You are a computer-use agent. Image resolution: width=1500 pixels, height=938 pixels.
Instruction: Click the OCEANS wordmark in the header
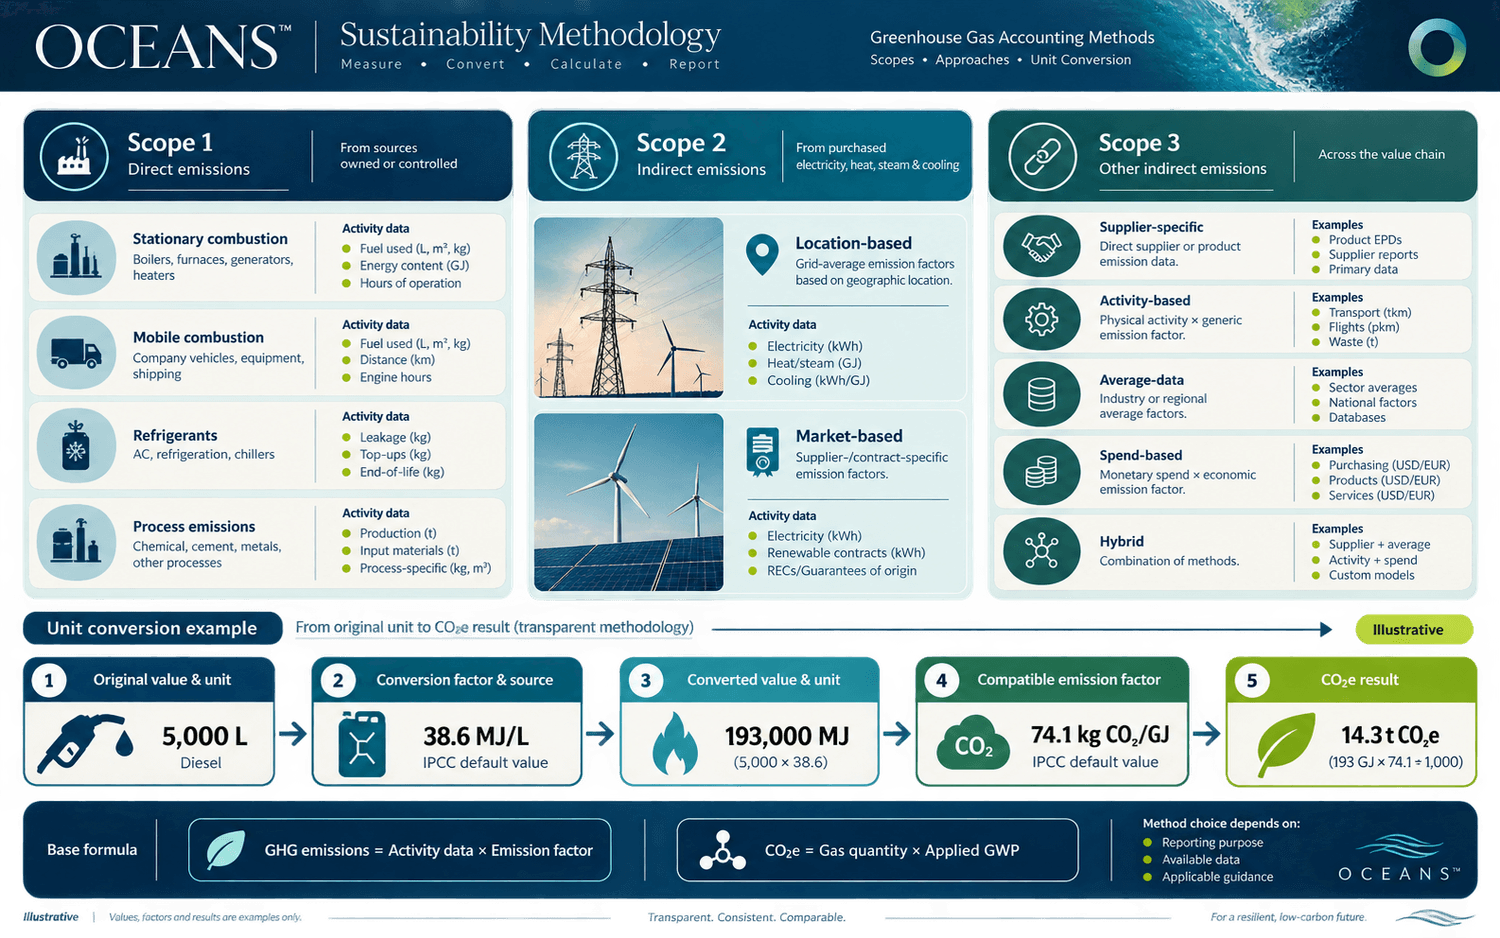[164, 47]
